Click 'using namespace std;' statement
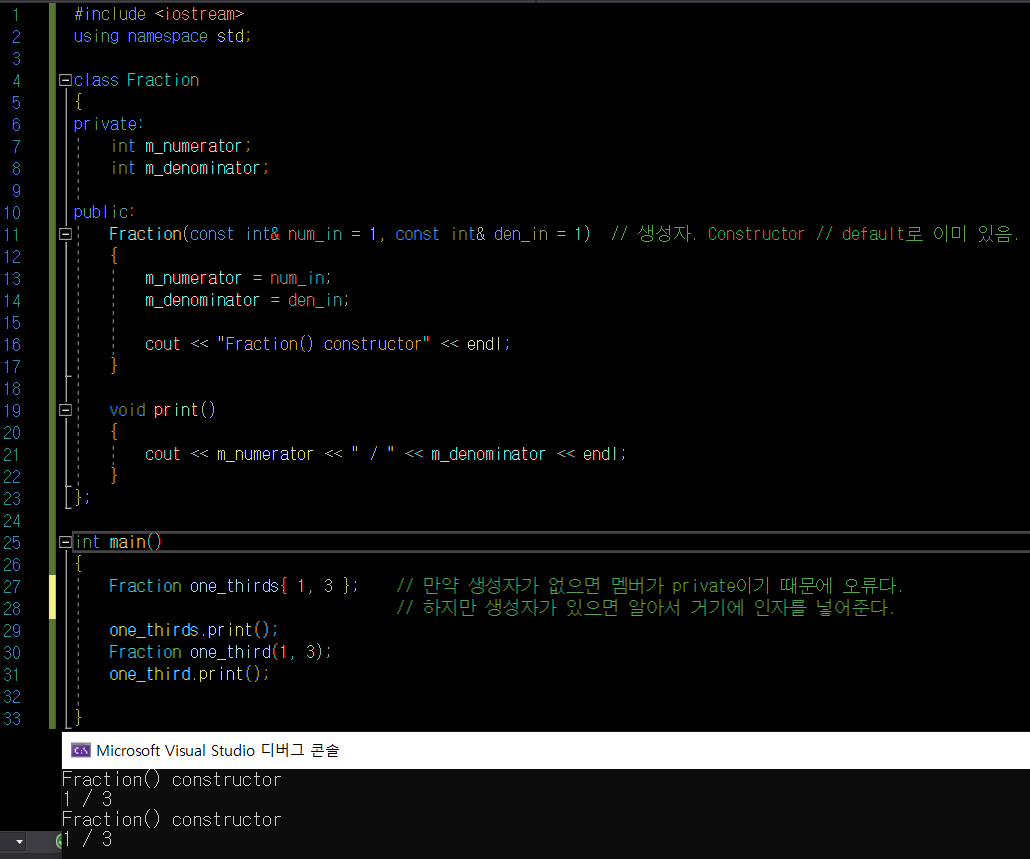Viewport: 1030px width, 859px height. click(162, 36)
